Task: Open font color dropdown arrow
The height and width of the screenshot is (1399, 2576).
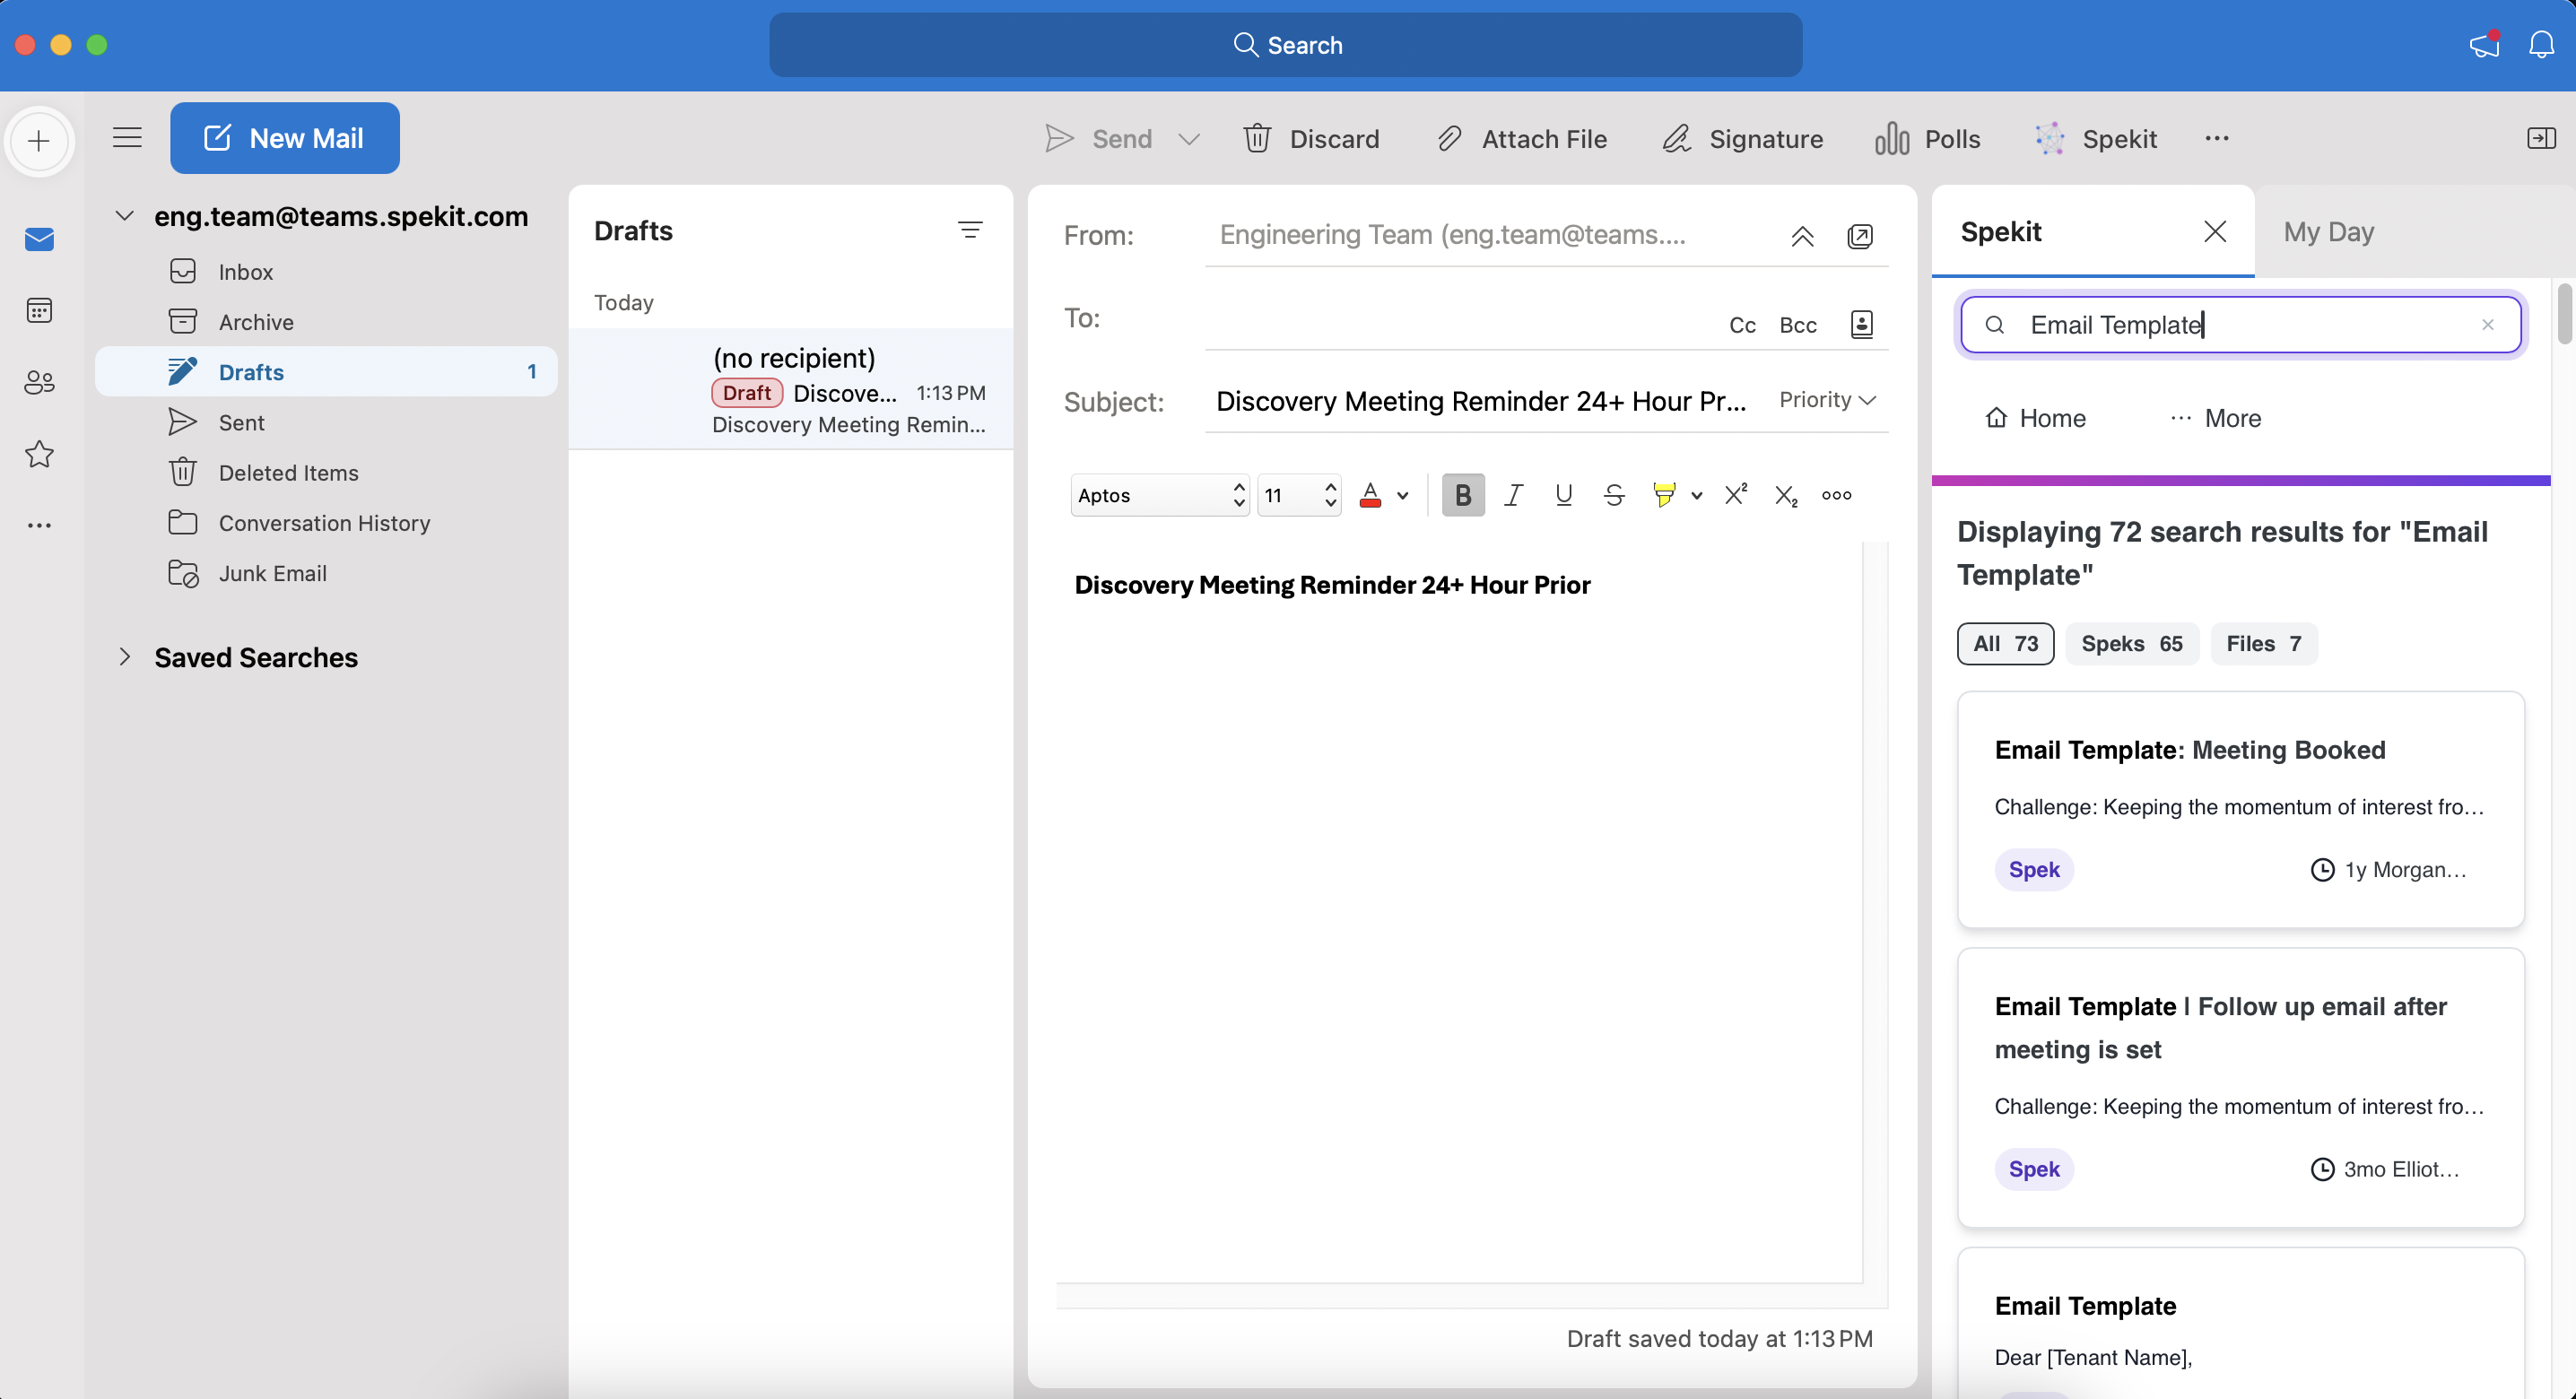Action: (x=1402, y=495)
